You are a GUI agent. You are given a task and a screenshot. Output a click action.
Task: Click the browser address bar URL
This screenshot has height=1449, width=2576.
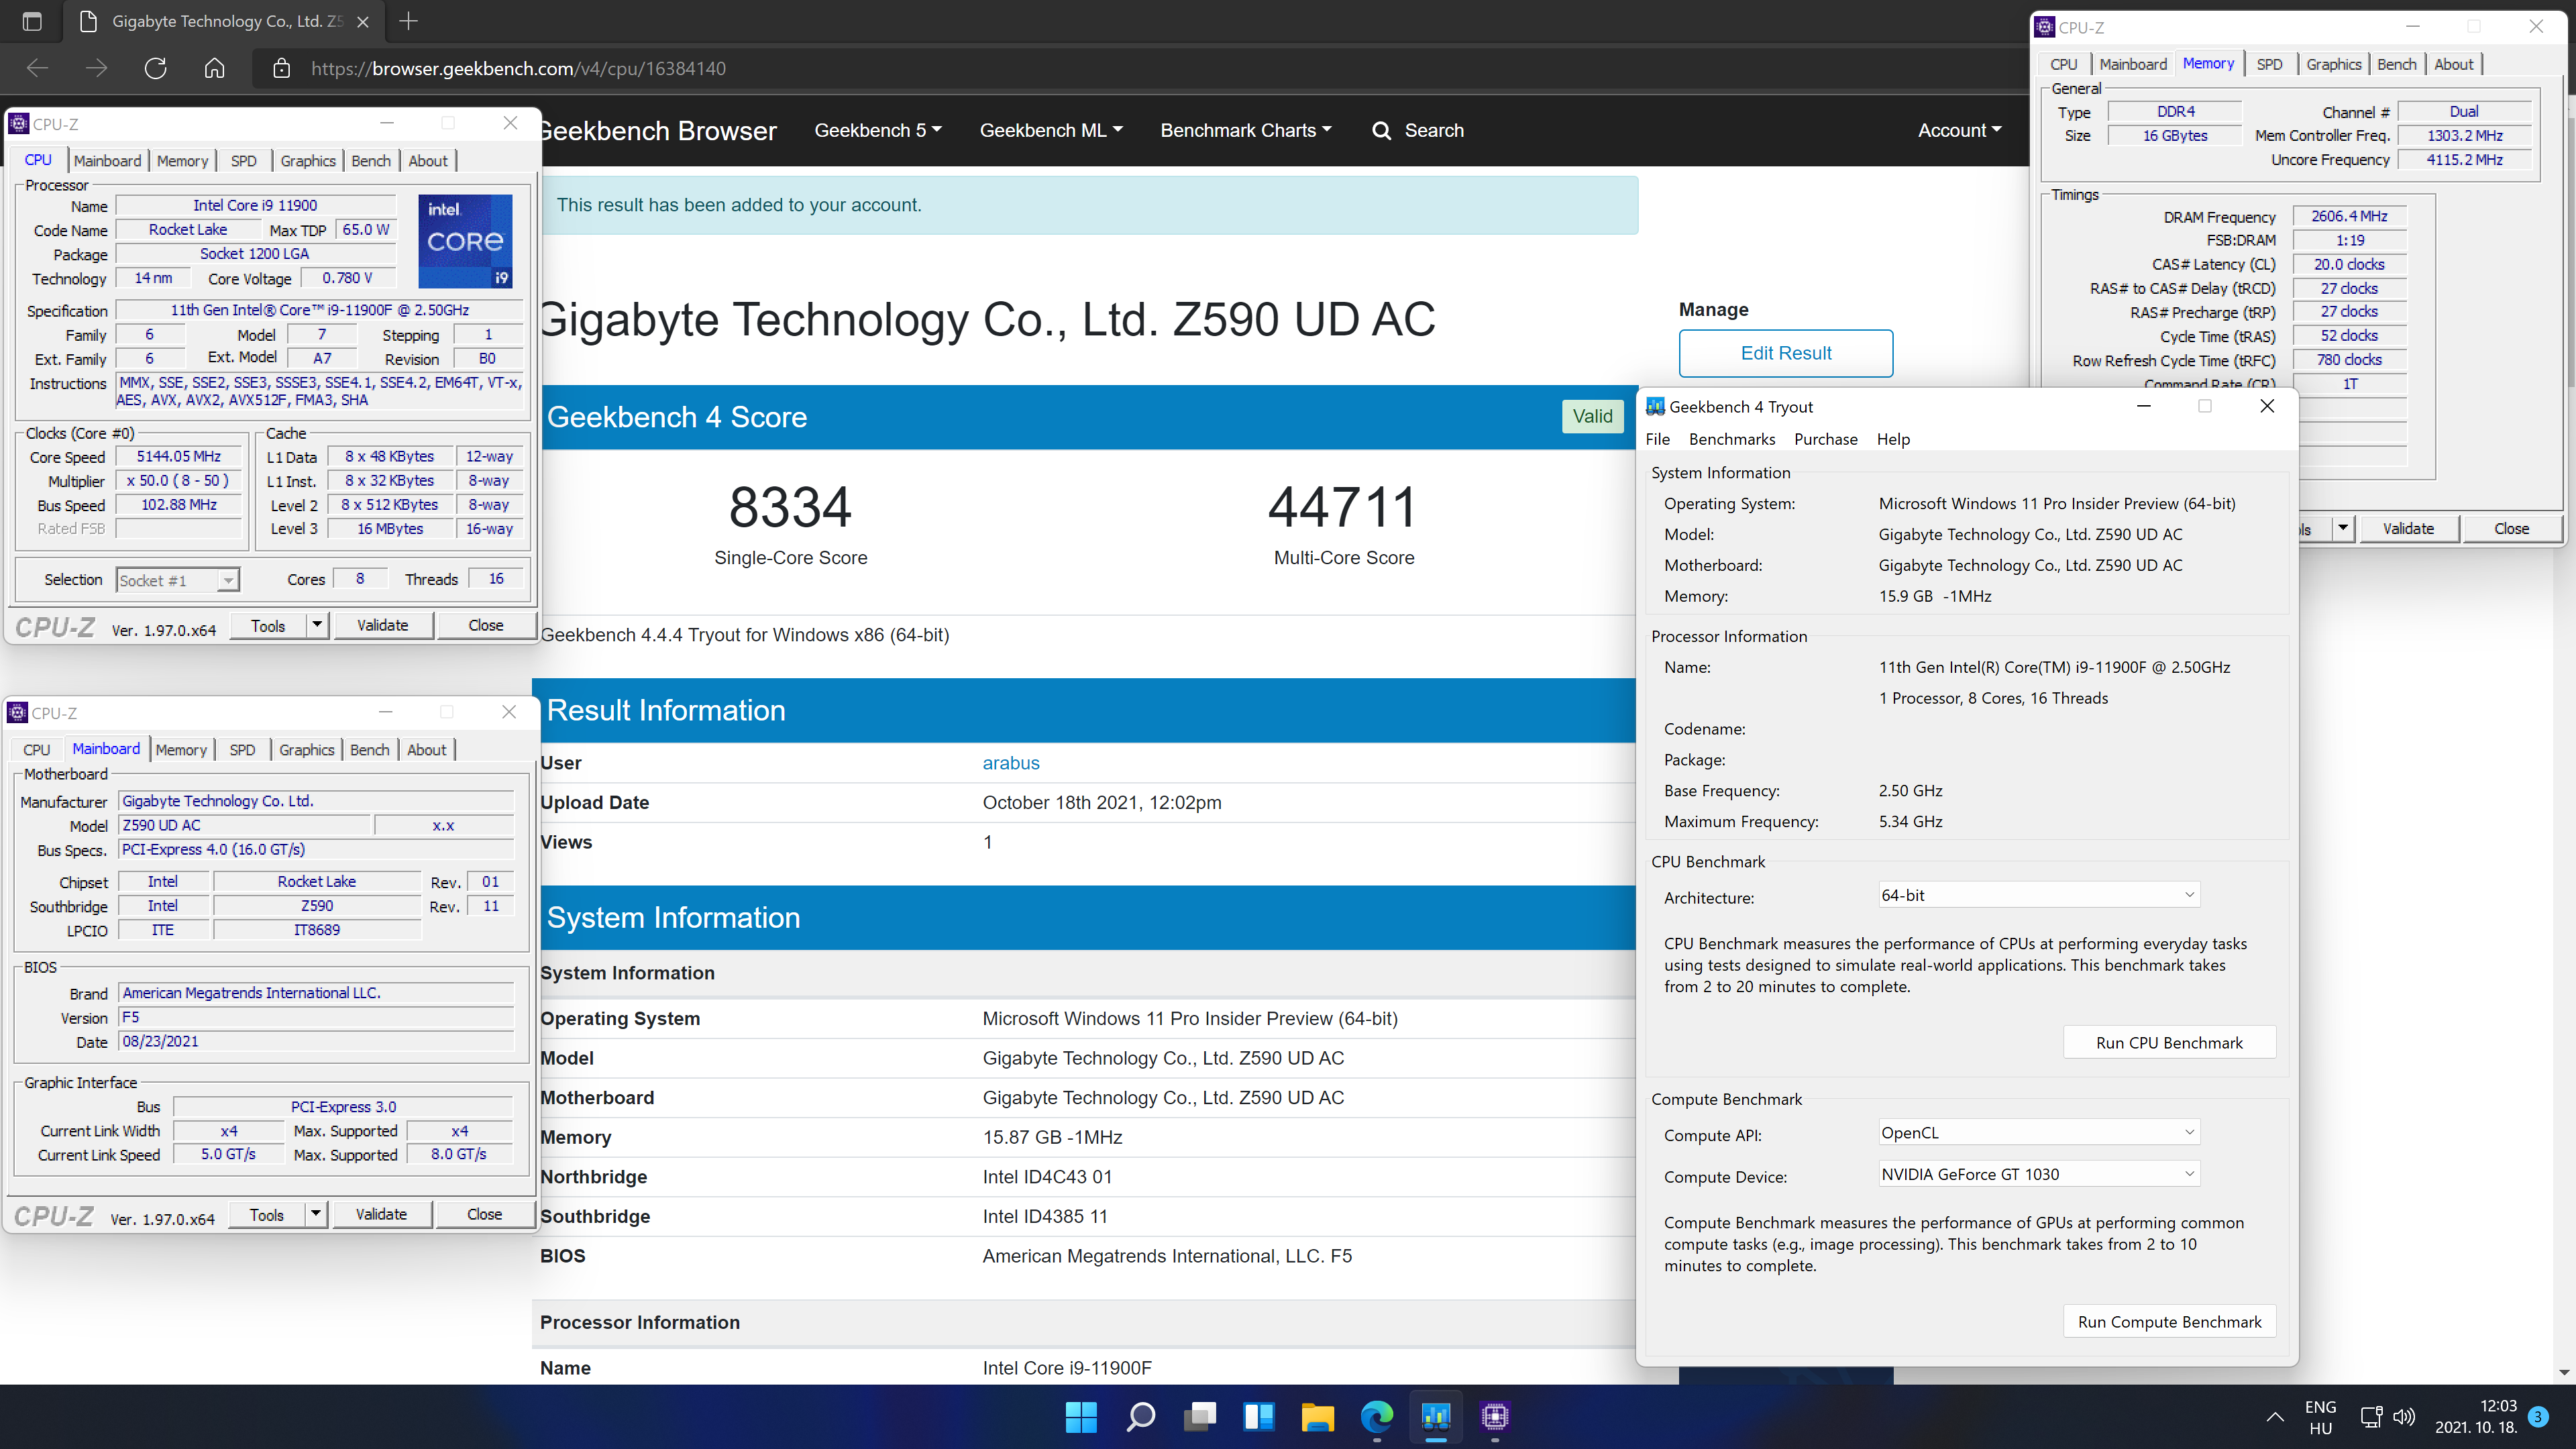coord(518,68)
